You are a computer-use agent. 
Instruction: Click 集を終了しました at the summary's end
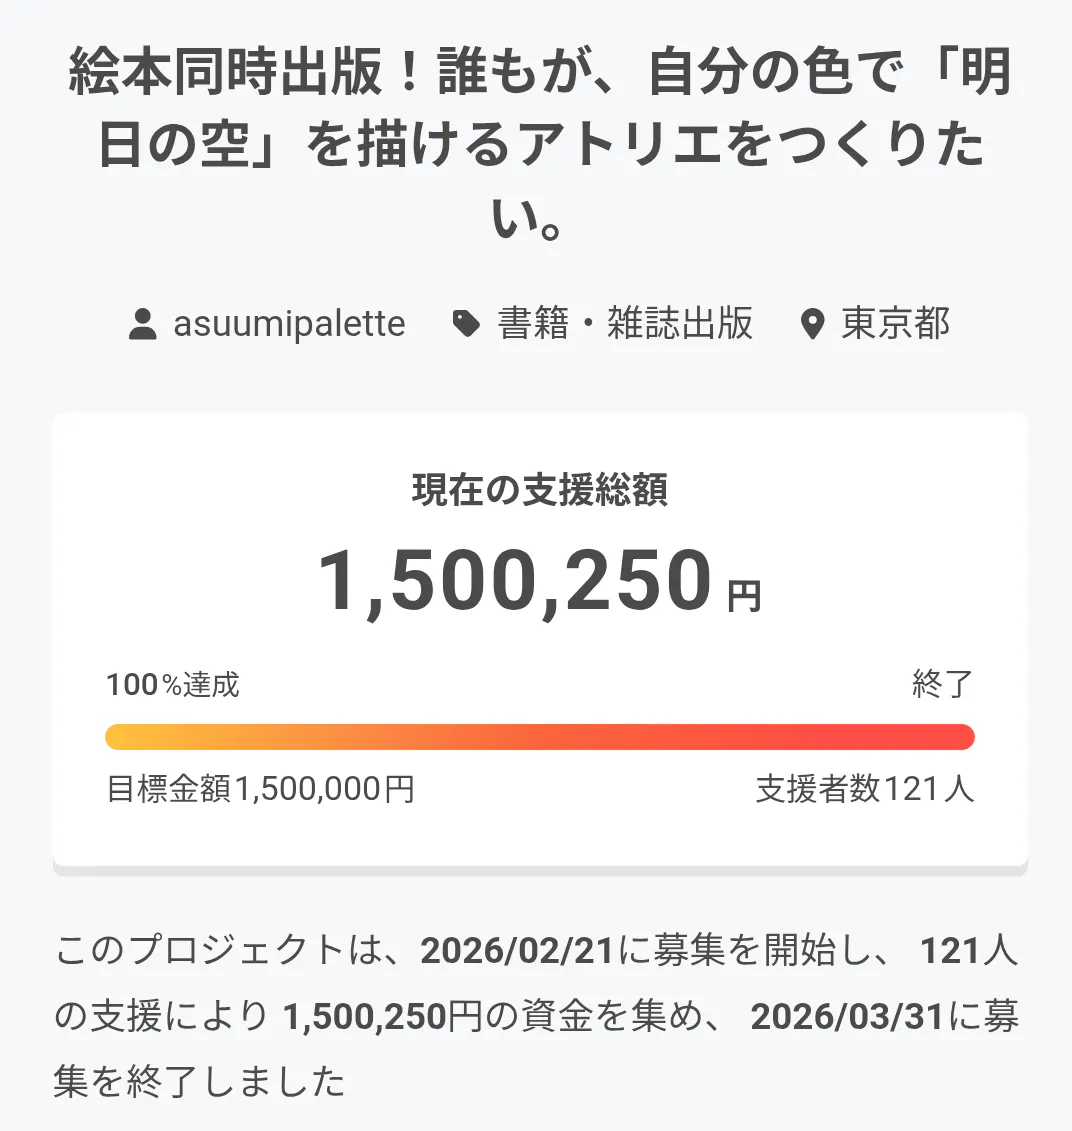point(200,1082)
